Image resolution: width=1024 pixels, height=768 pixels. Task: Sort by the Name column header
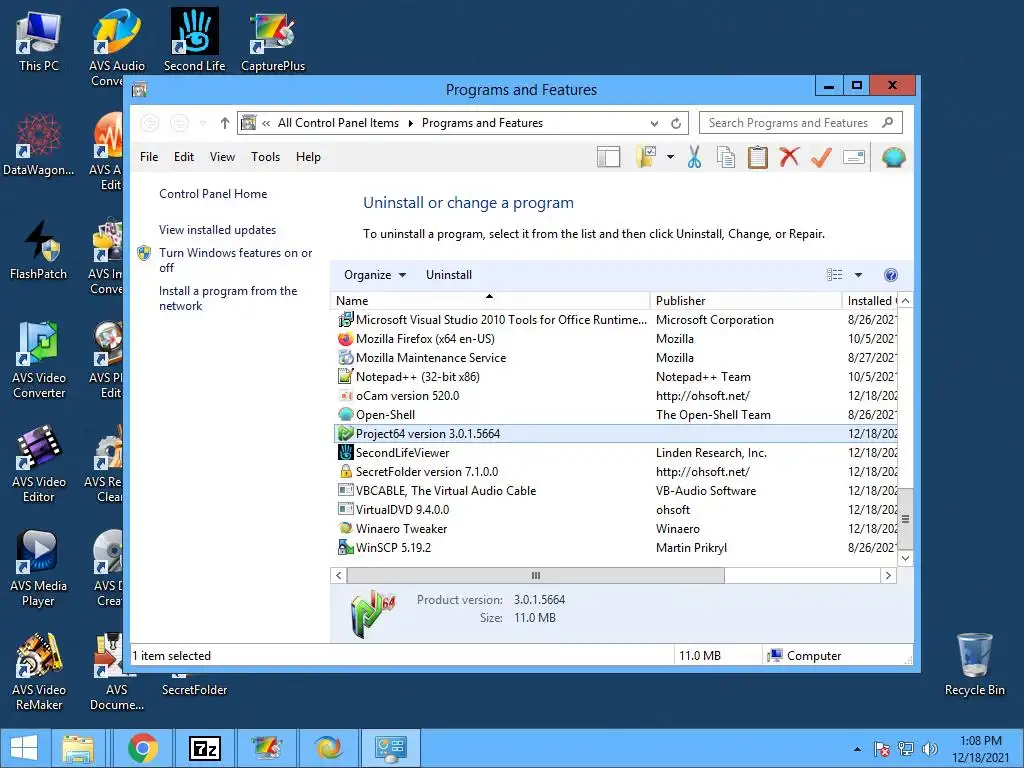490,300
